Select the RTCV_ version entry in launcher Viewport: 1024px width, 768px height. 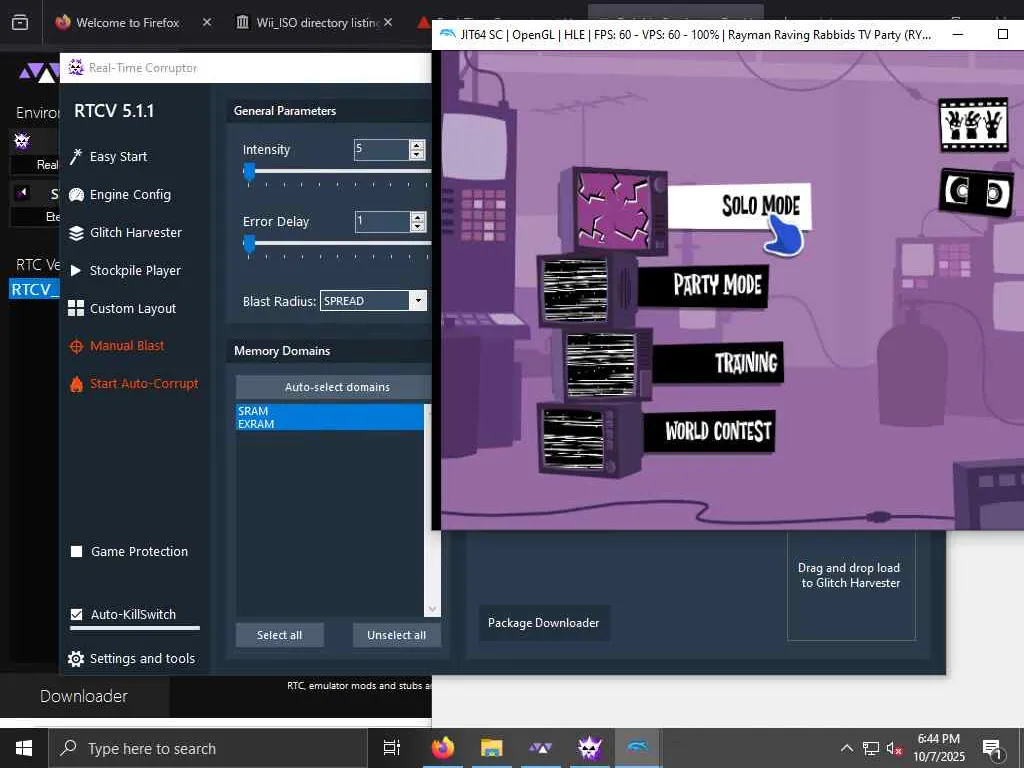pyautogui.click(x=35, y=289)
